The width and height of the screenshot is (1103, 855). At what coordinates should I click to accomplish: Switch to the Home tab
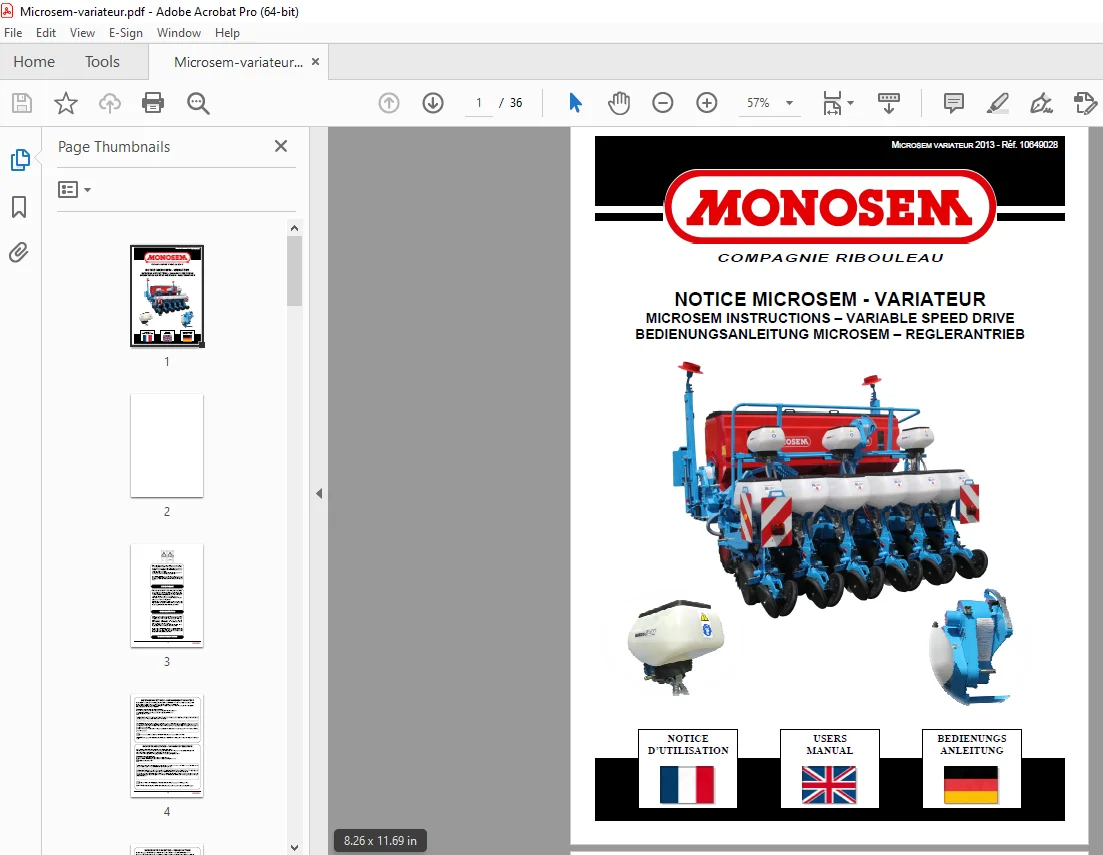pyautogui.click(x=34, y=62)
